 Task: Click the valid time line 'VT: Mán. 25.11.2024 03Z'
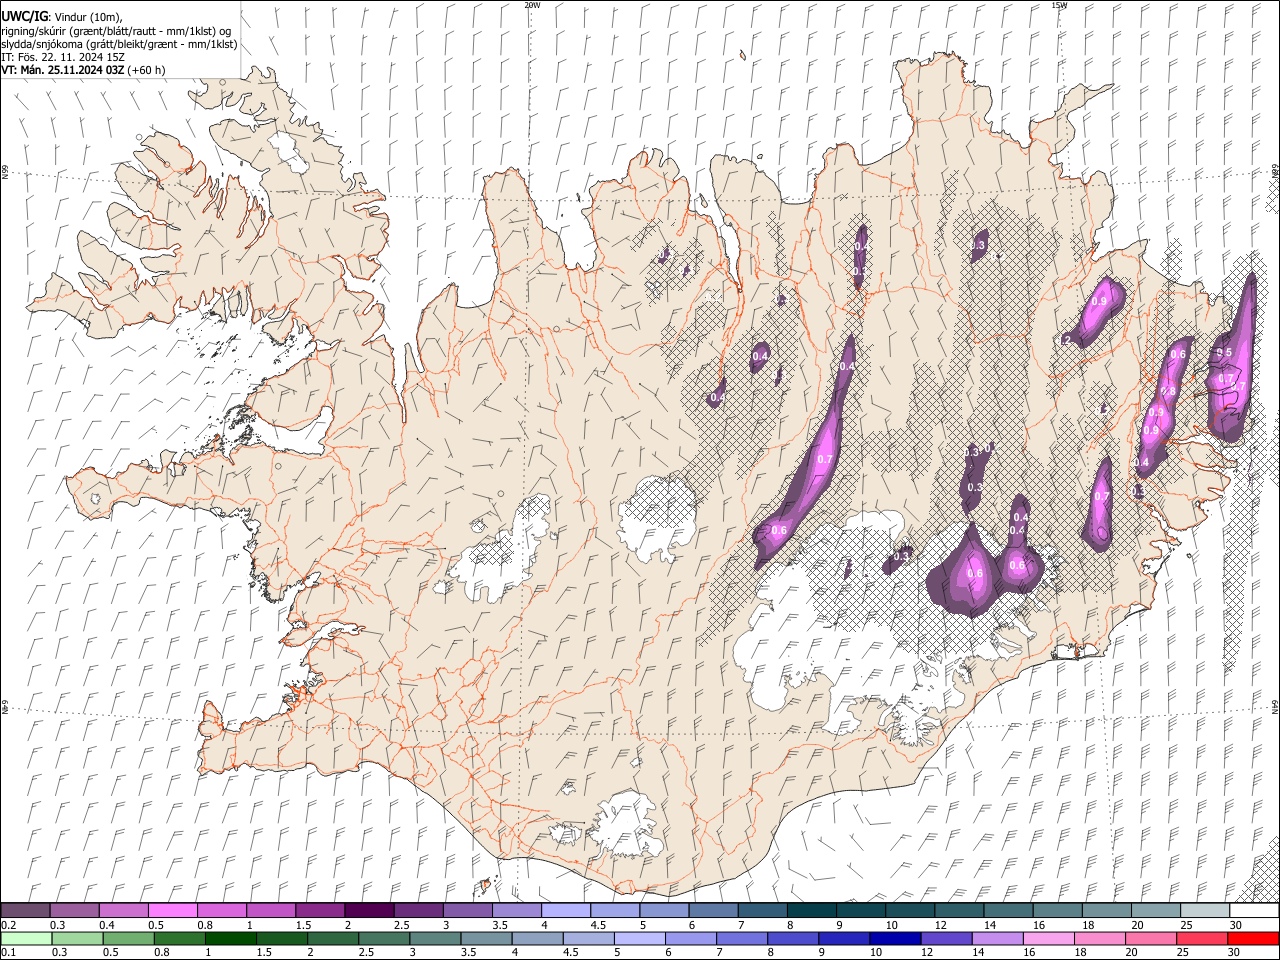tap(62, 70)
